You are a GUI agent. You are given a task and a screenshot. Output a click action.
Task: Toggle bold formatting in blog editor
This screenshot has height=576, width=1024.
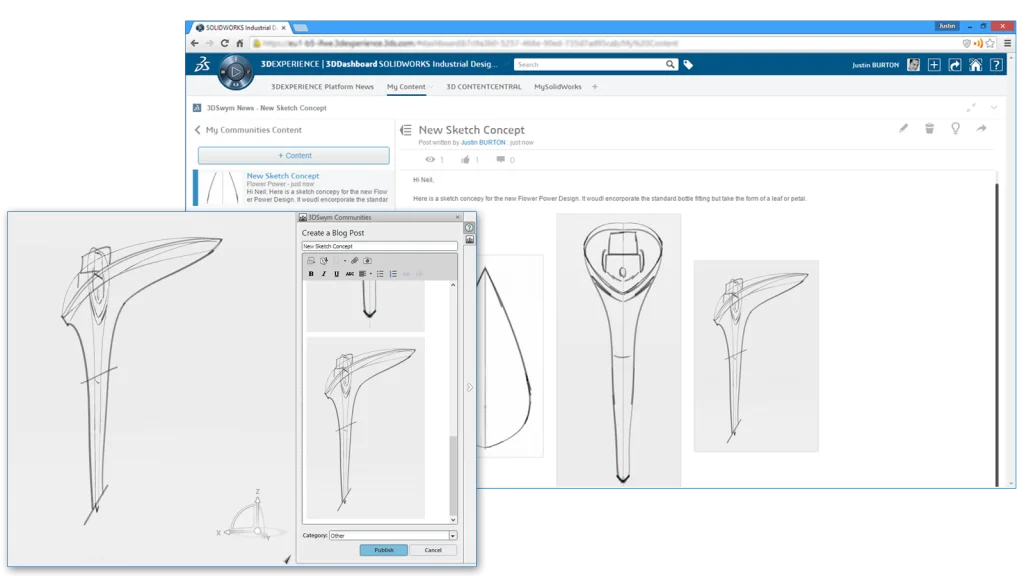click(x=311, y=274)
